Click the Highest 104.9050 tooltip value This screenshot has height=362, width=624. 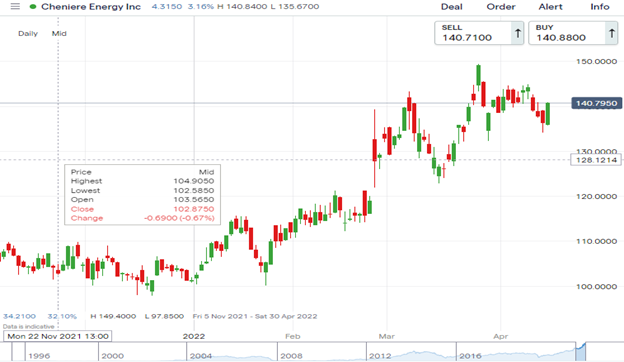[193, 181]
